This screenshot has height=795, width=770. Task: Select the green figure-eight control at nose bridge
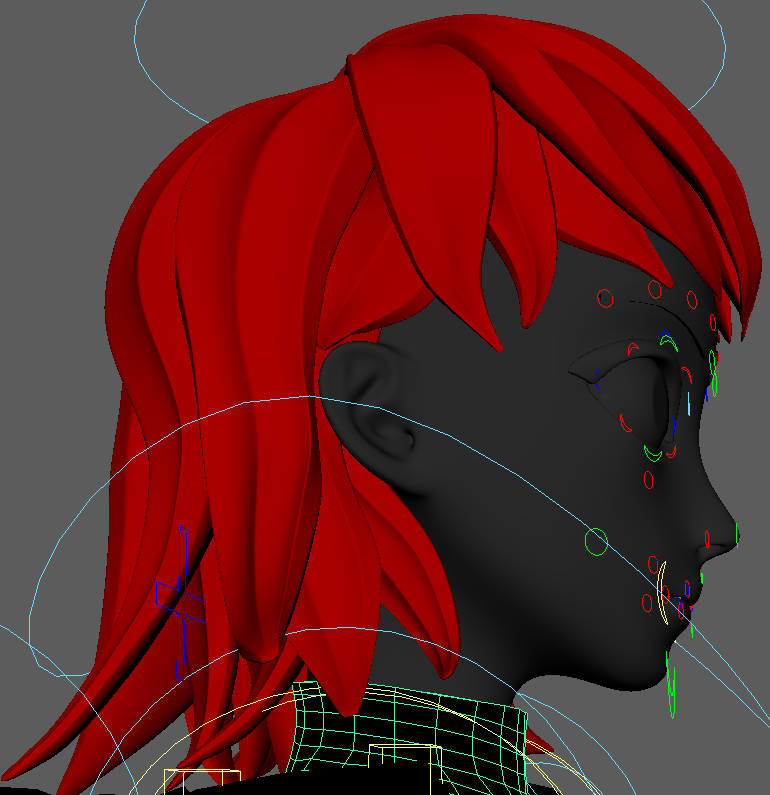click(713, 373)
